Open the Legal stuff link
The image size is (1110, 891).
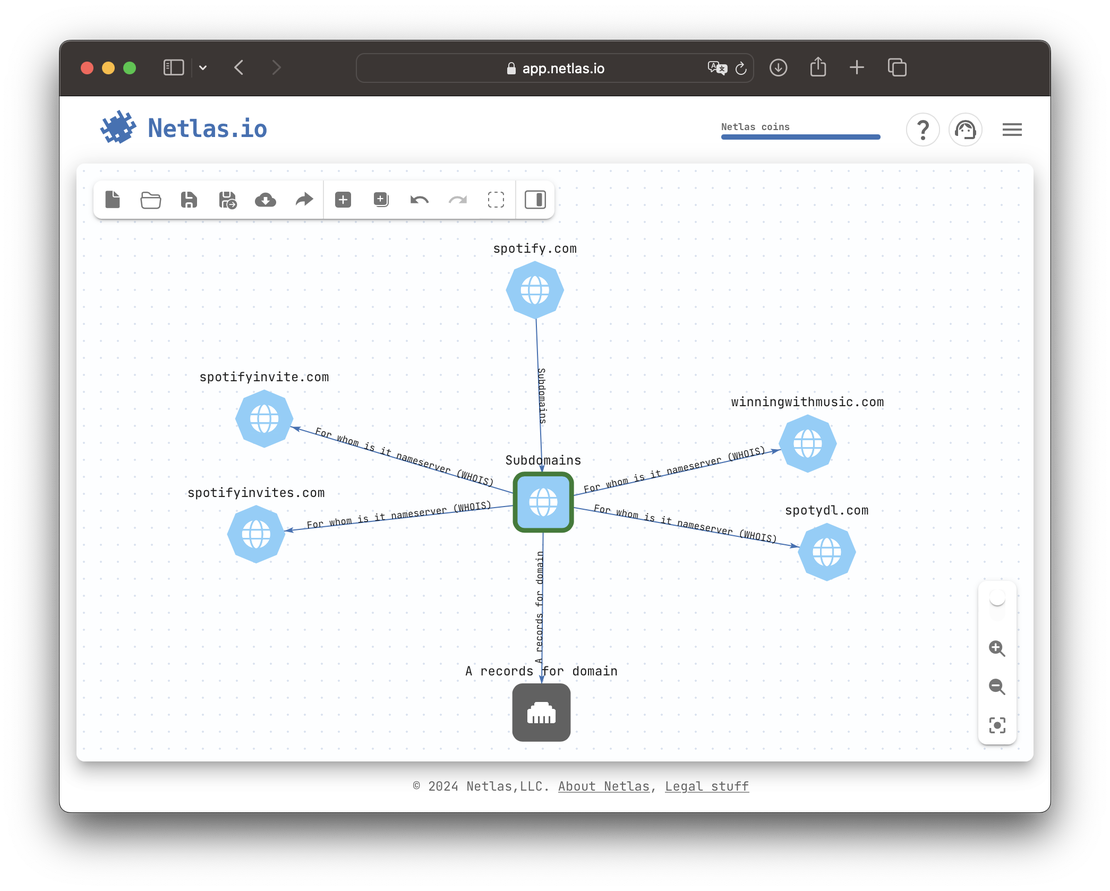click(706, 786)
